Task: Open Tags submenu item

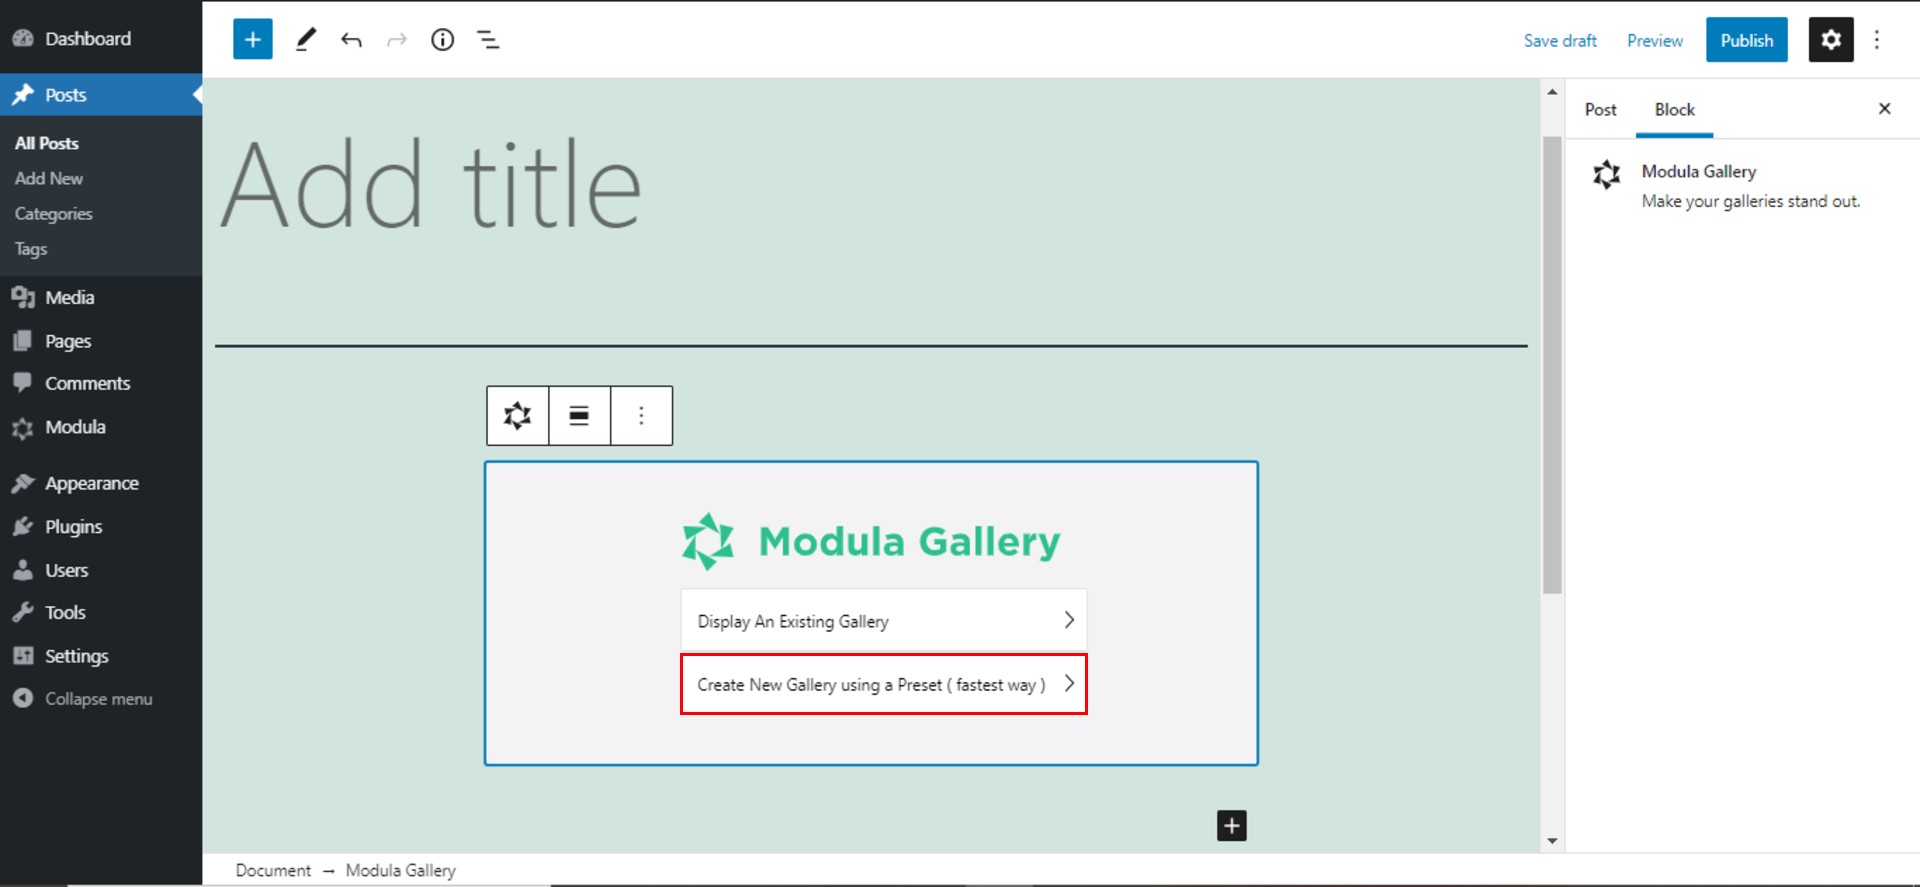Action: [31, 248]
